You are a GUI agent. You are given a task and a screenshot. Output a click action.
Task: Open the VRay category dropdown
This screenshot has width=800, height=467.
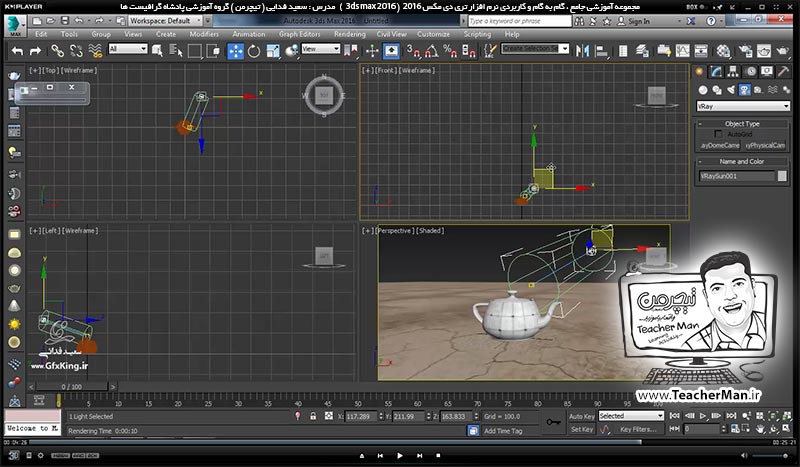click(743, 106)
